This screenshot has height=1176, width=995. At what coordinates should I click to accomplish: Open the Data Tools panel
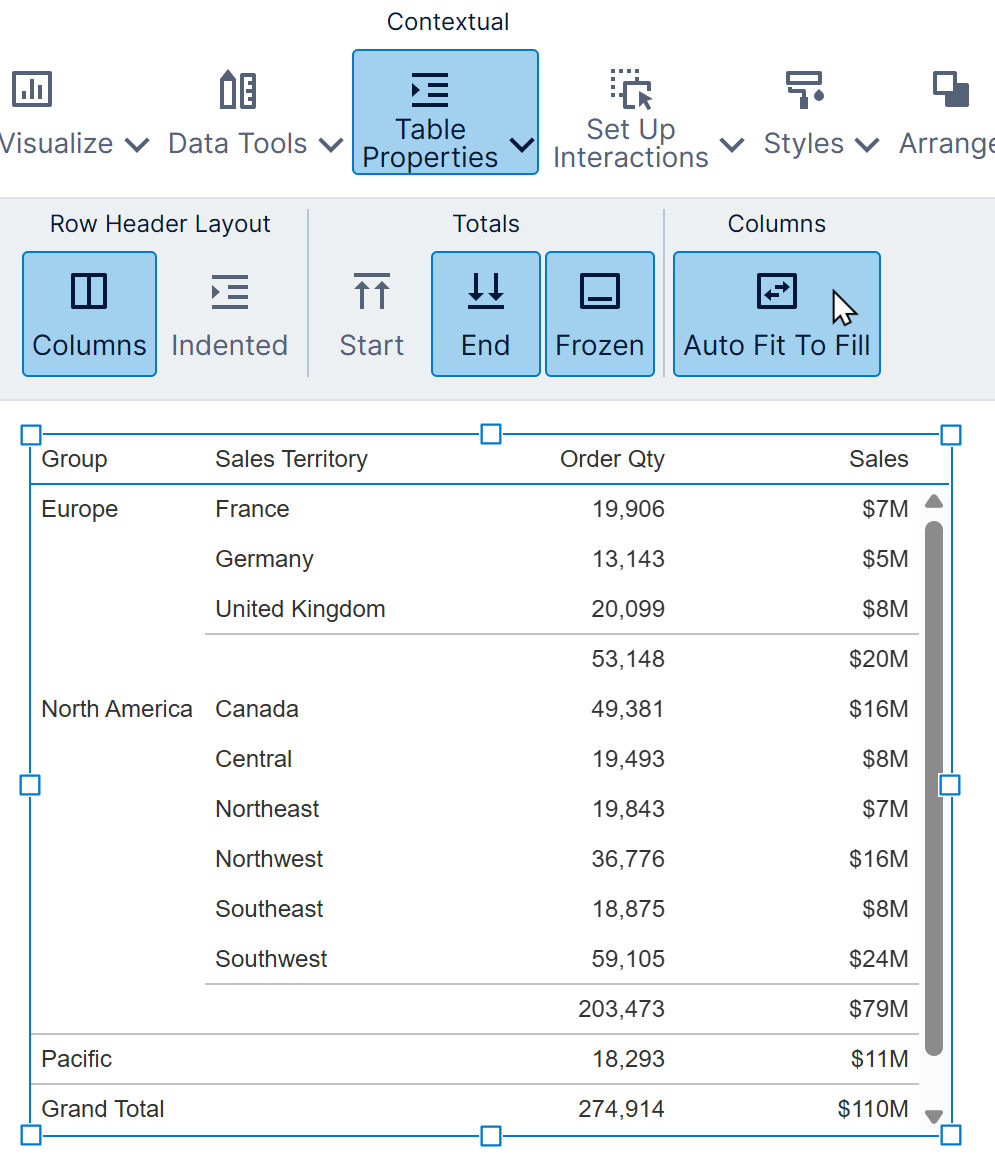point(236,89)
